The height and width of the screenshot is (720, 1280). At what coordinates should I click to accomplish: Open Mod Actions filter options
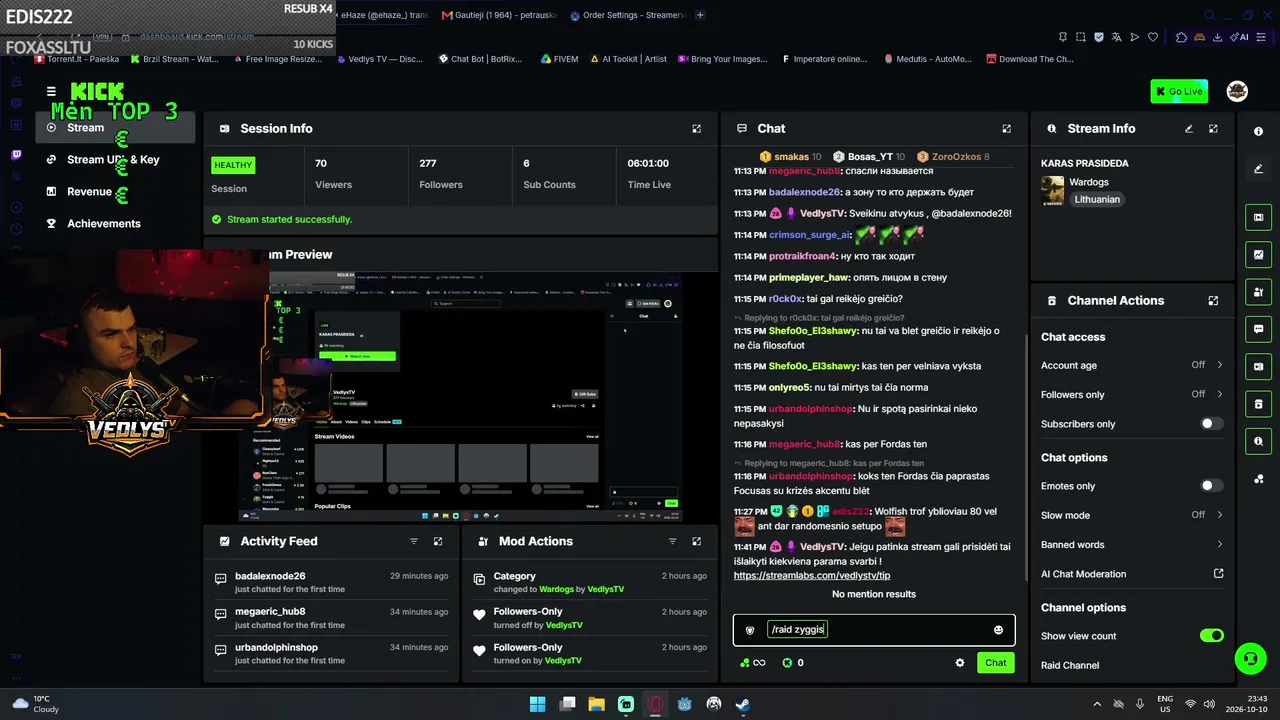pos(672,541)
